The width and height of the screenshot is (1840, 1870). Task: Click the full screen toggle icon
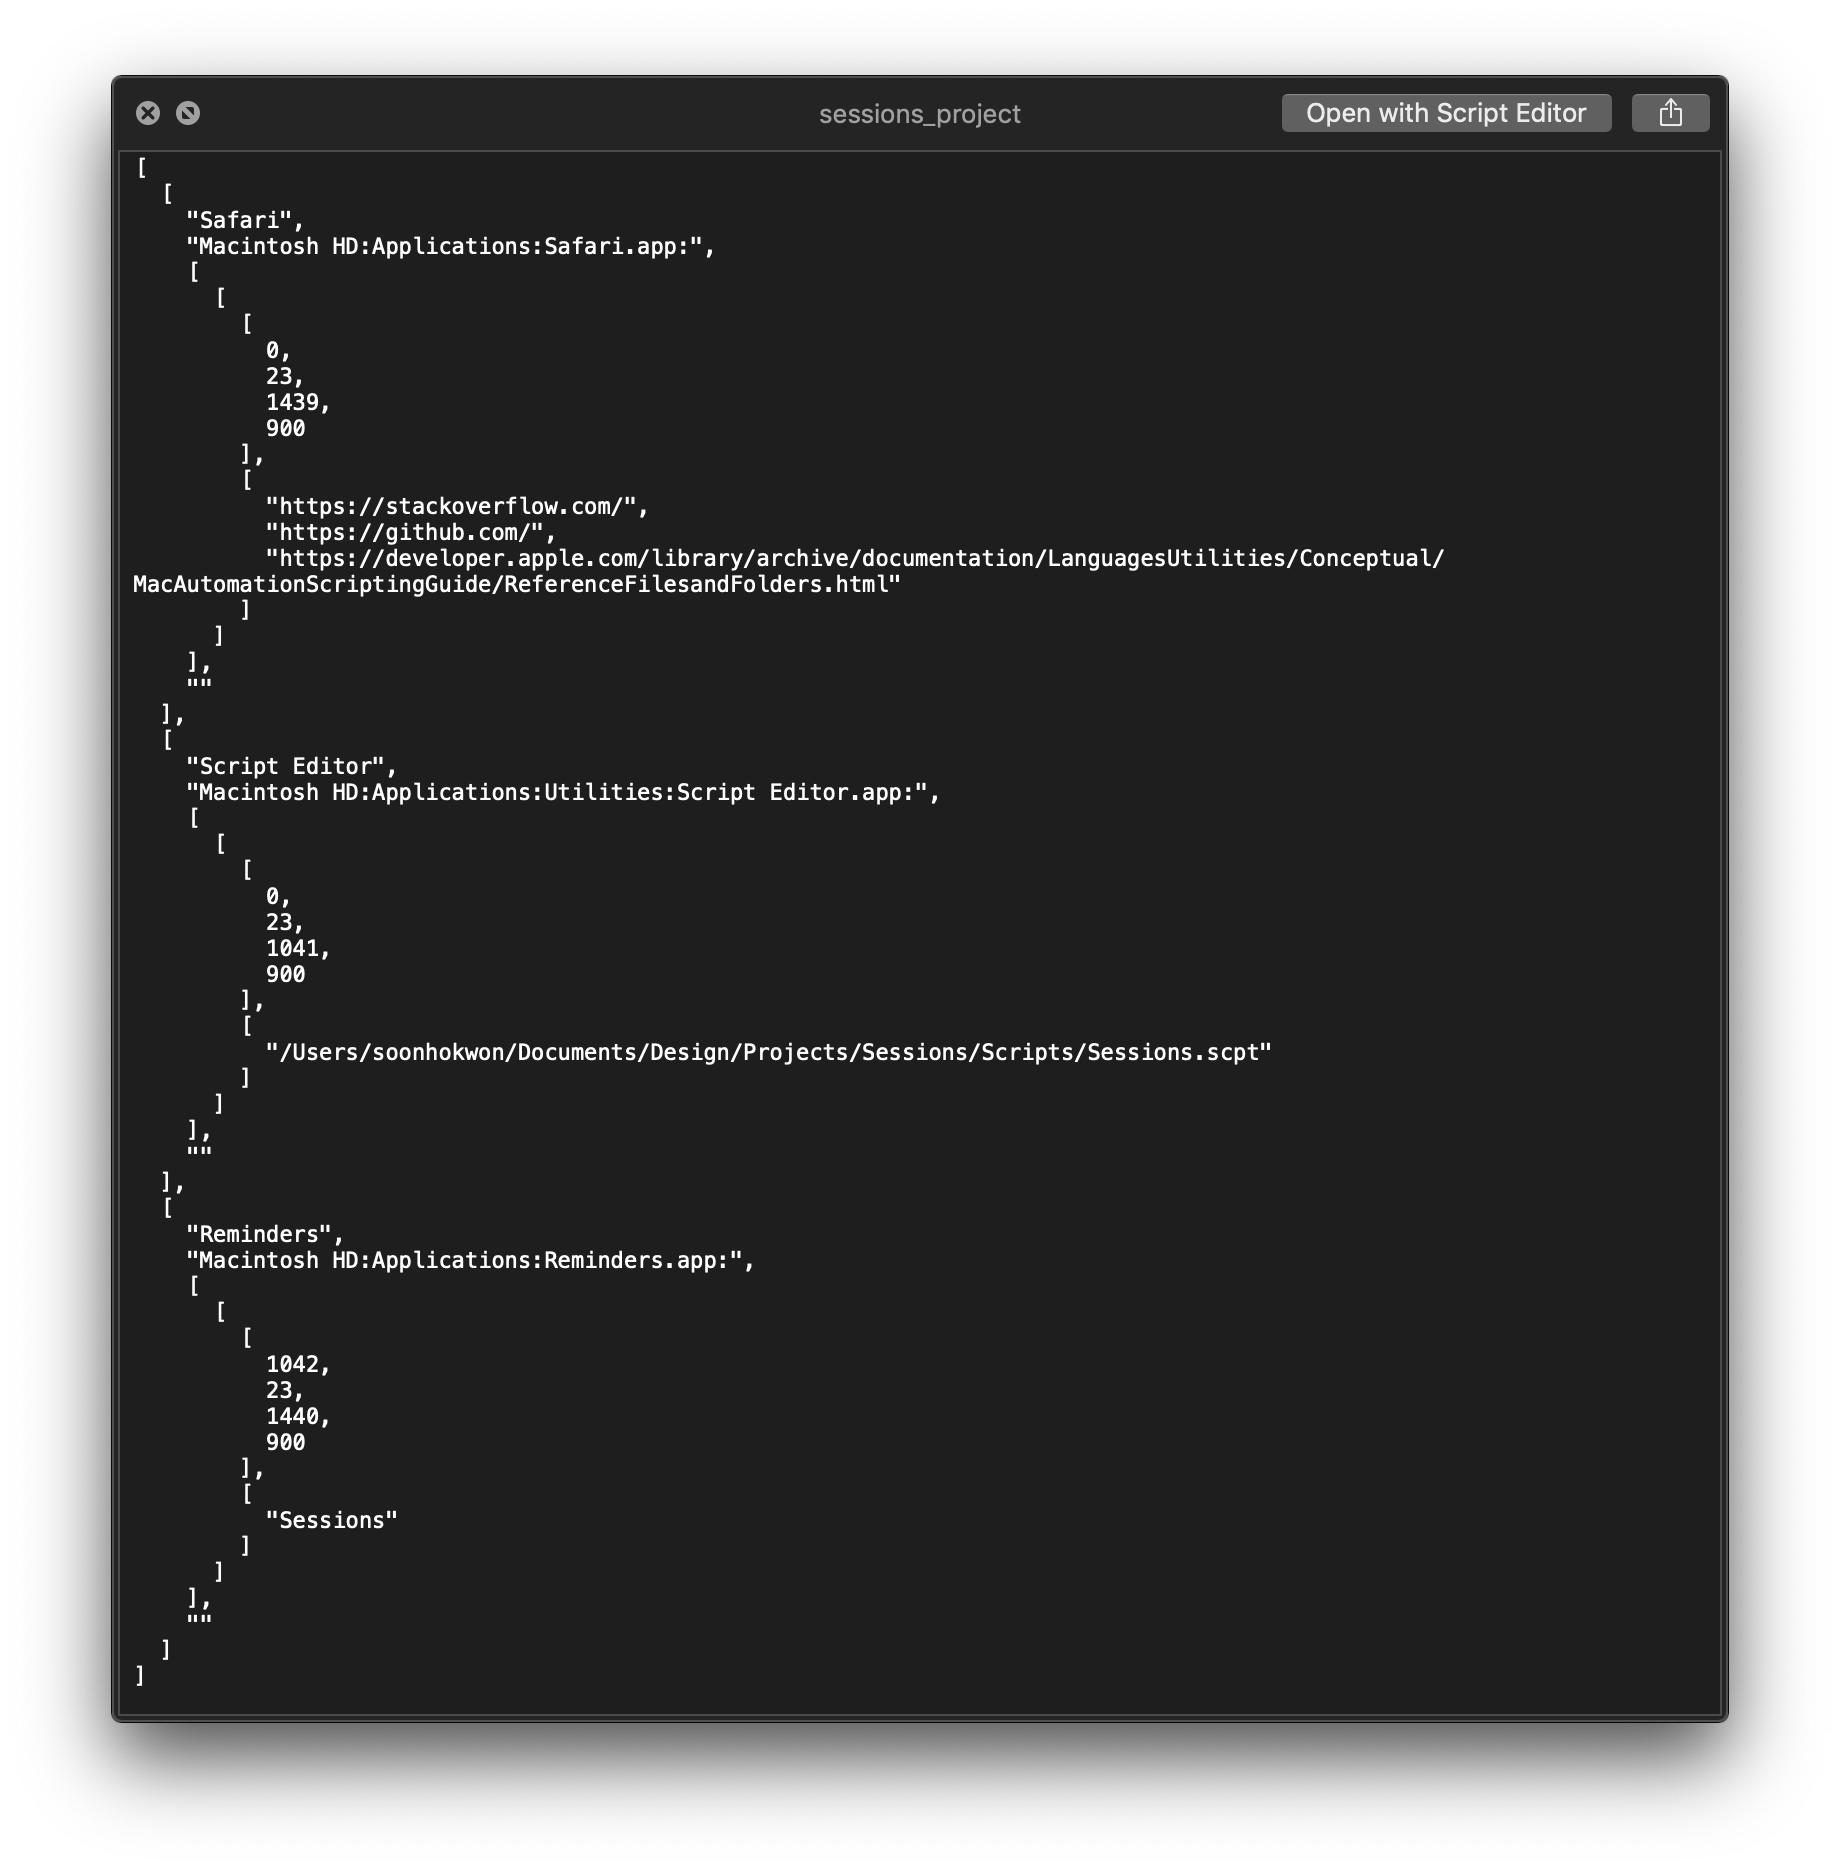[x=188, y=113]
